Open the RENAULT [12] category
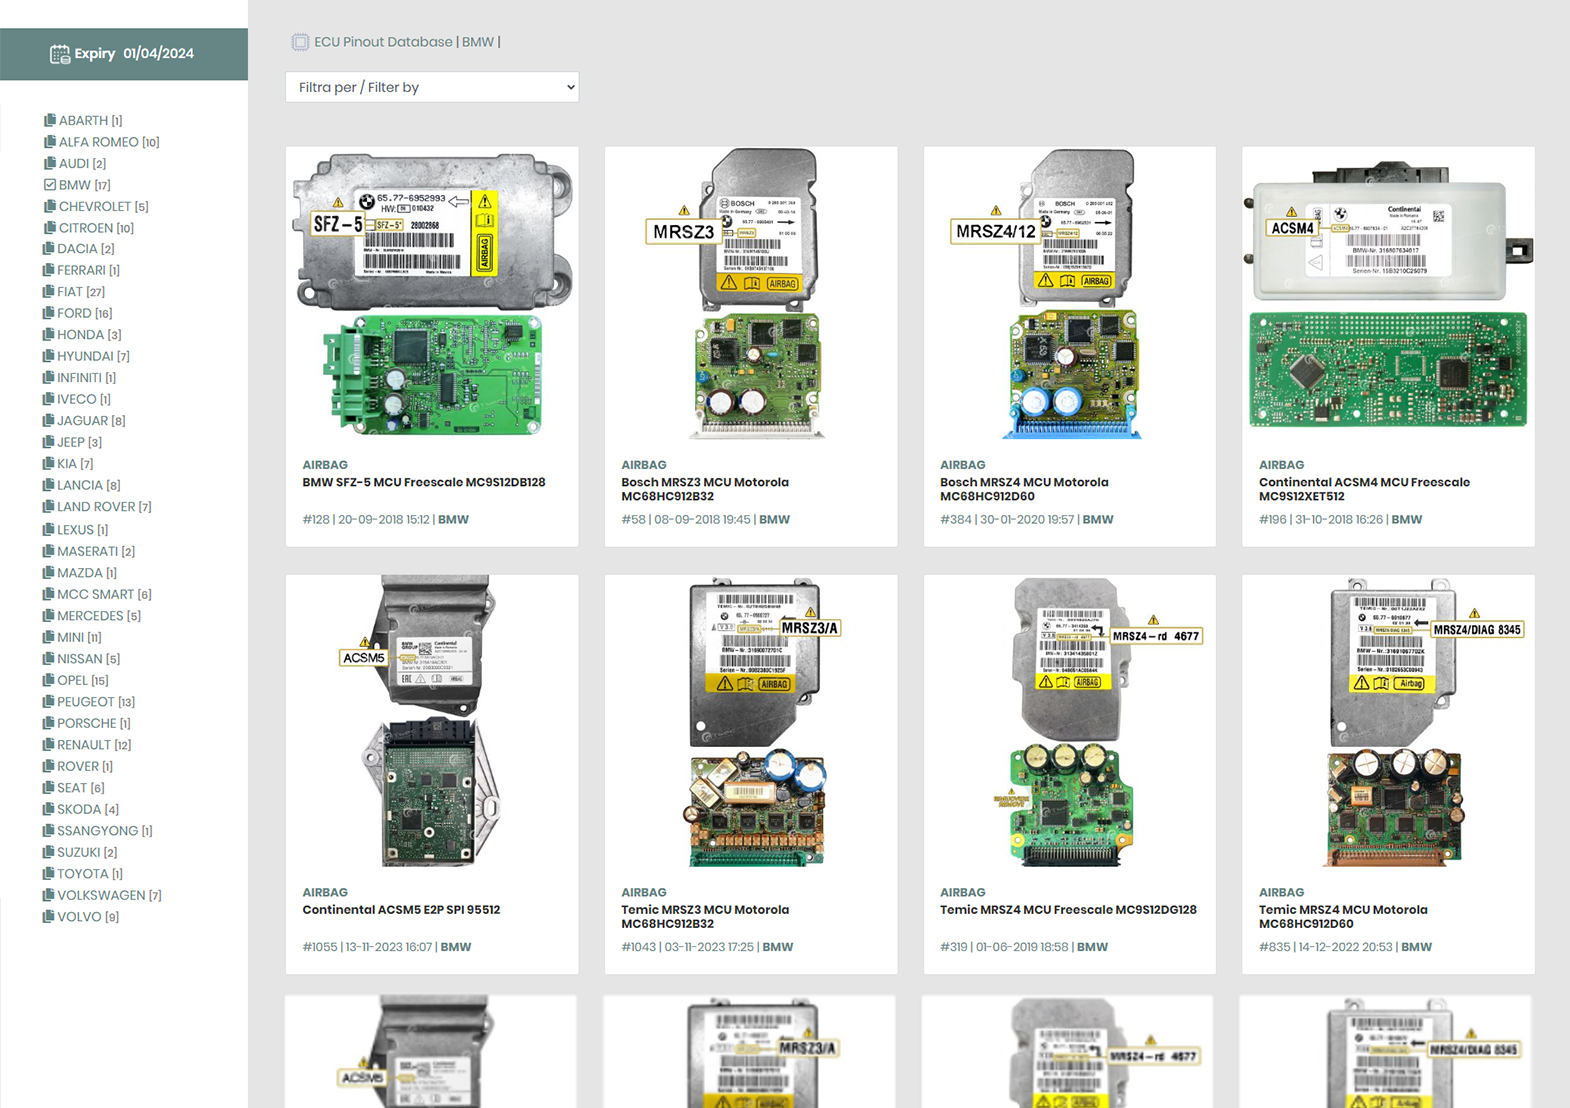Viewport: 1570px width, 1108px height. click(x=87, y=745)
